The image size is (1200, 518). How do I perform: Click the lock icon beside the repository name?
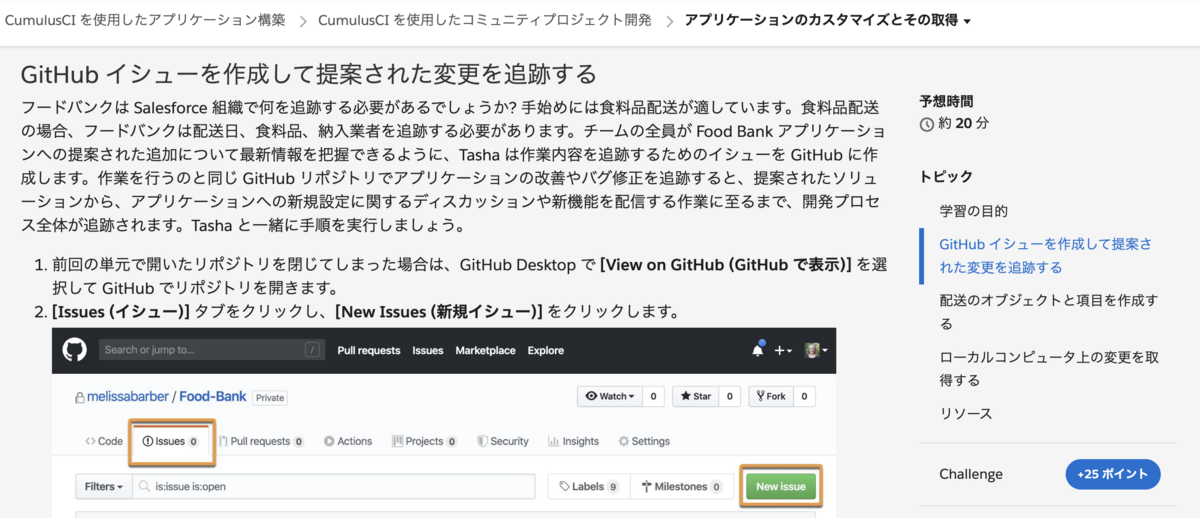pyautogui.click(x=80, y=397)
